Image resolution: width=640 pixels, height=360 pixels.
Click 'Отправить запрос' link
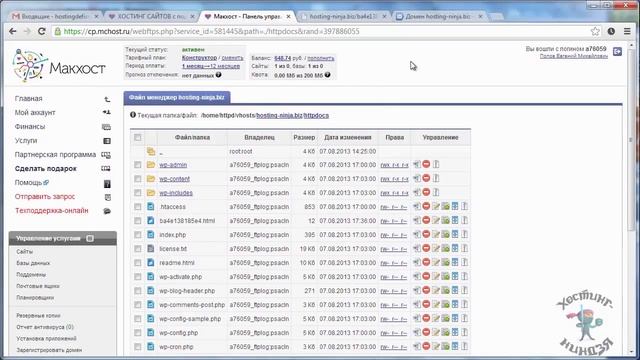coord(45,196)
